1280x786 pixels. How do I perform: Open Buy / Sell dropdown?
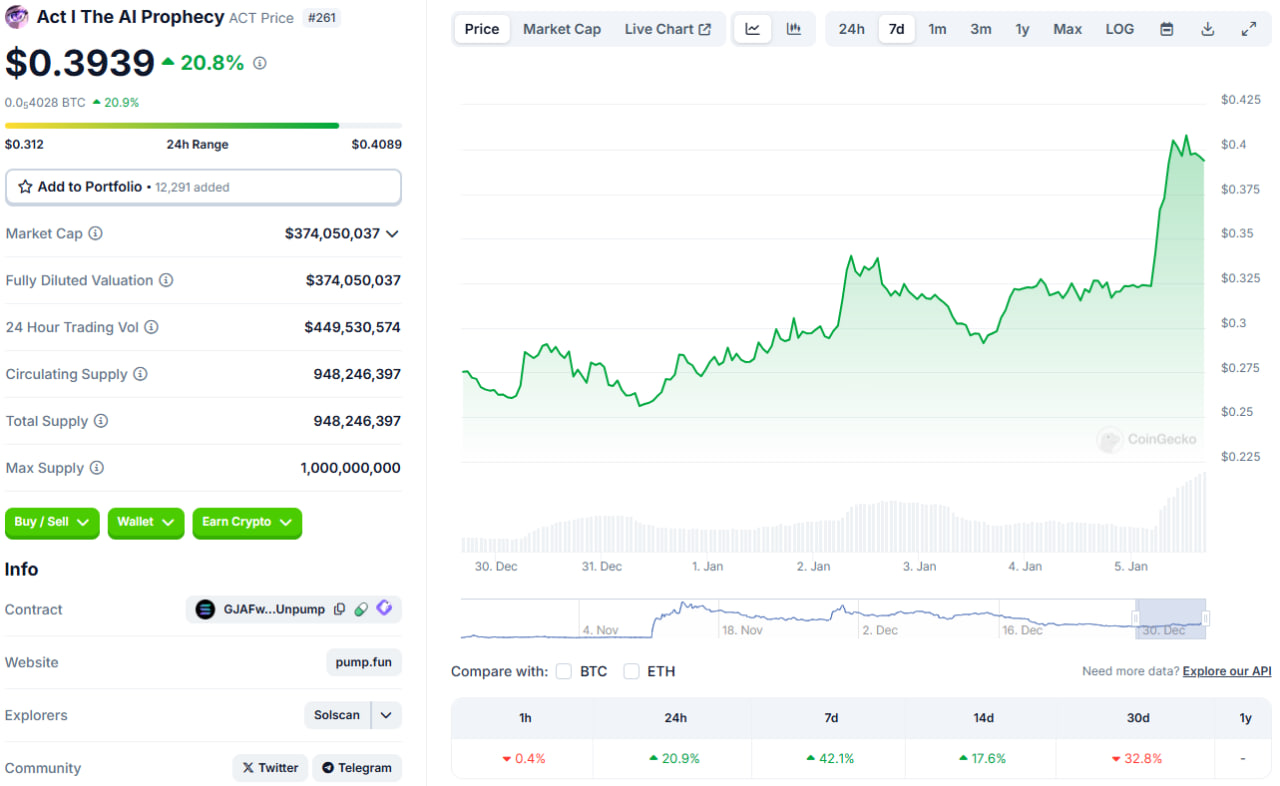click(x=53, y=522)
